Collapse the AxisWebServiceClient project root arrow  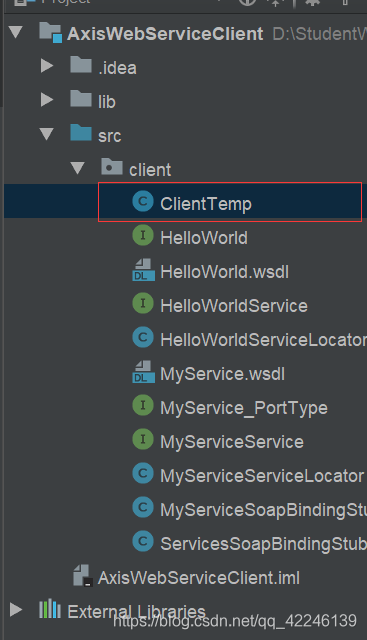[x=16, y=32]
